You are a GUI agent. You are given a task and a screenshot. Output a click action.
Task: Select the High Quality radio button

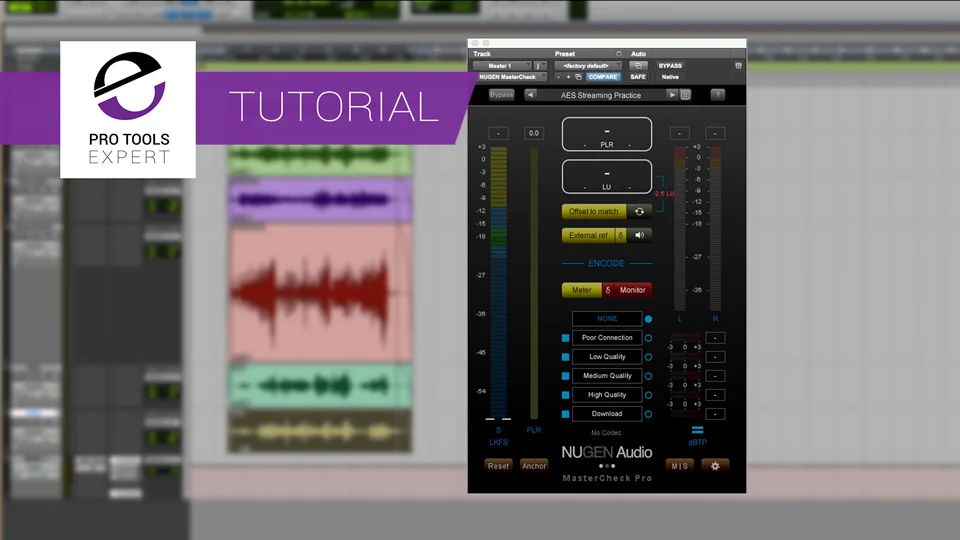tap(648, 395)
